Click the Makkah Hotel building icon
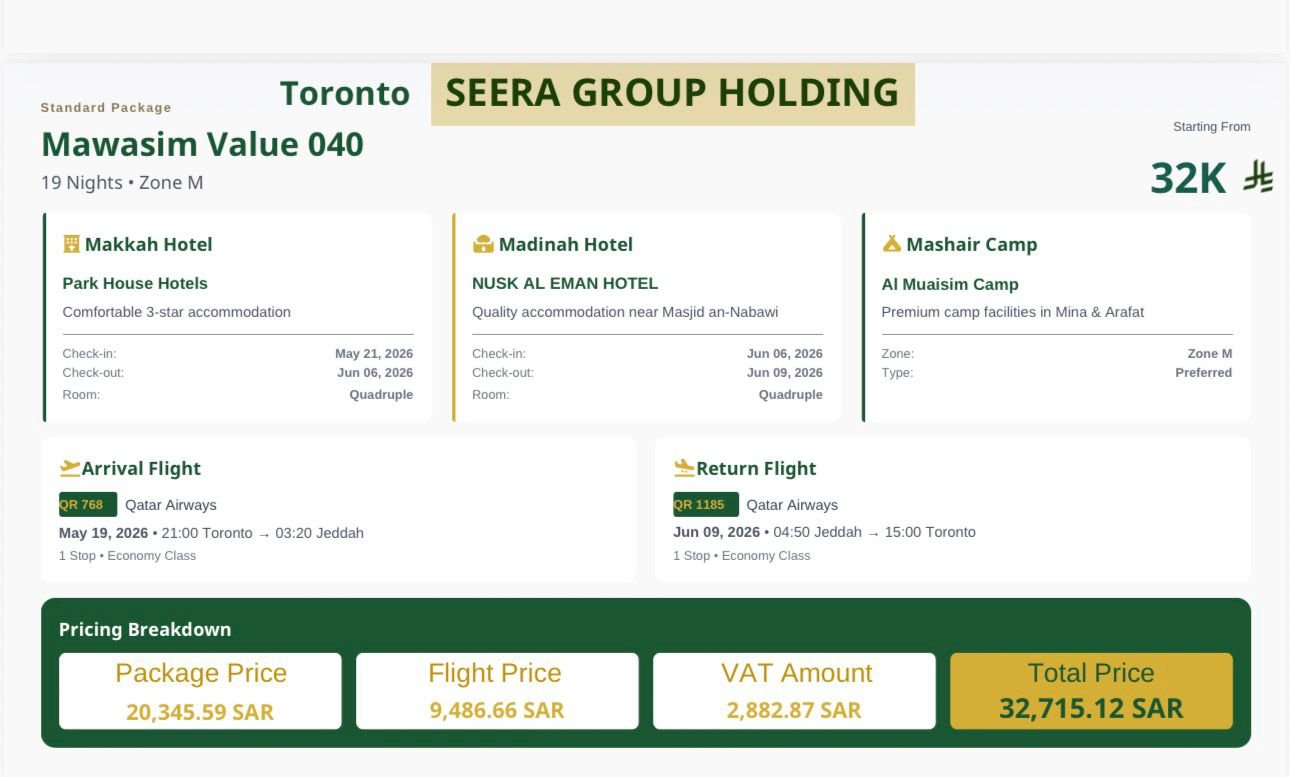1290x777 pixels. pyautogui.click(x=71, y=244)
